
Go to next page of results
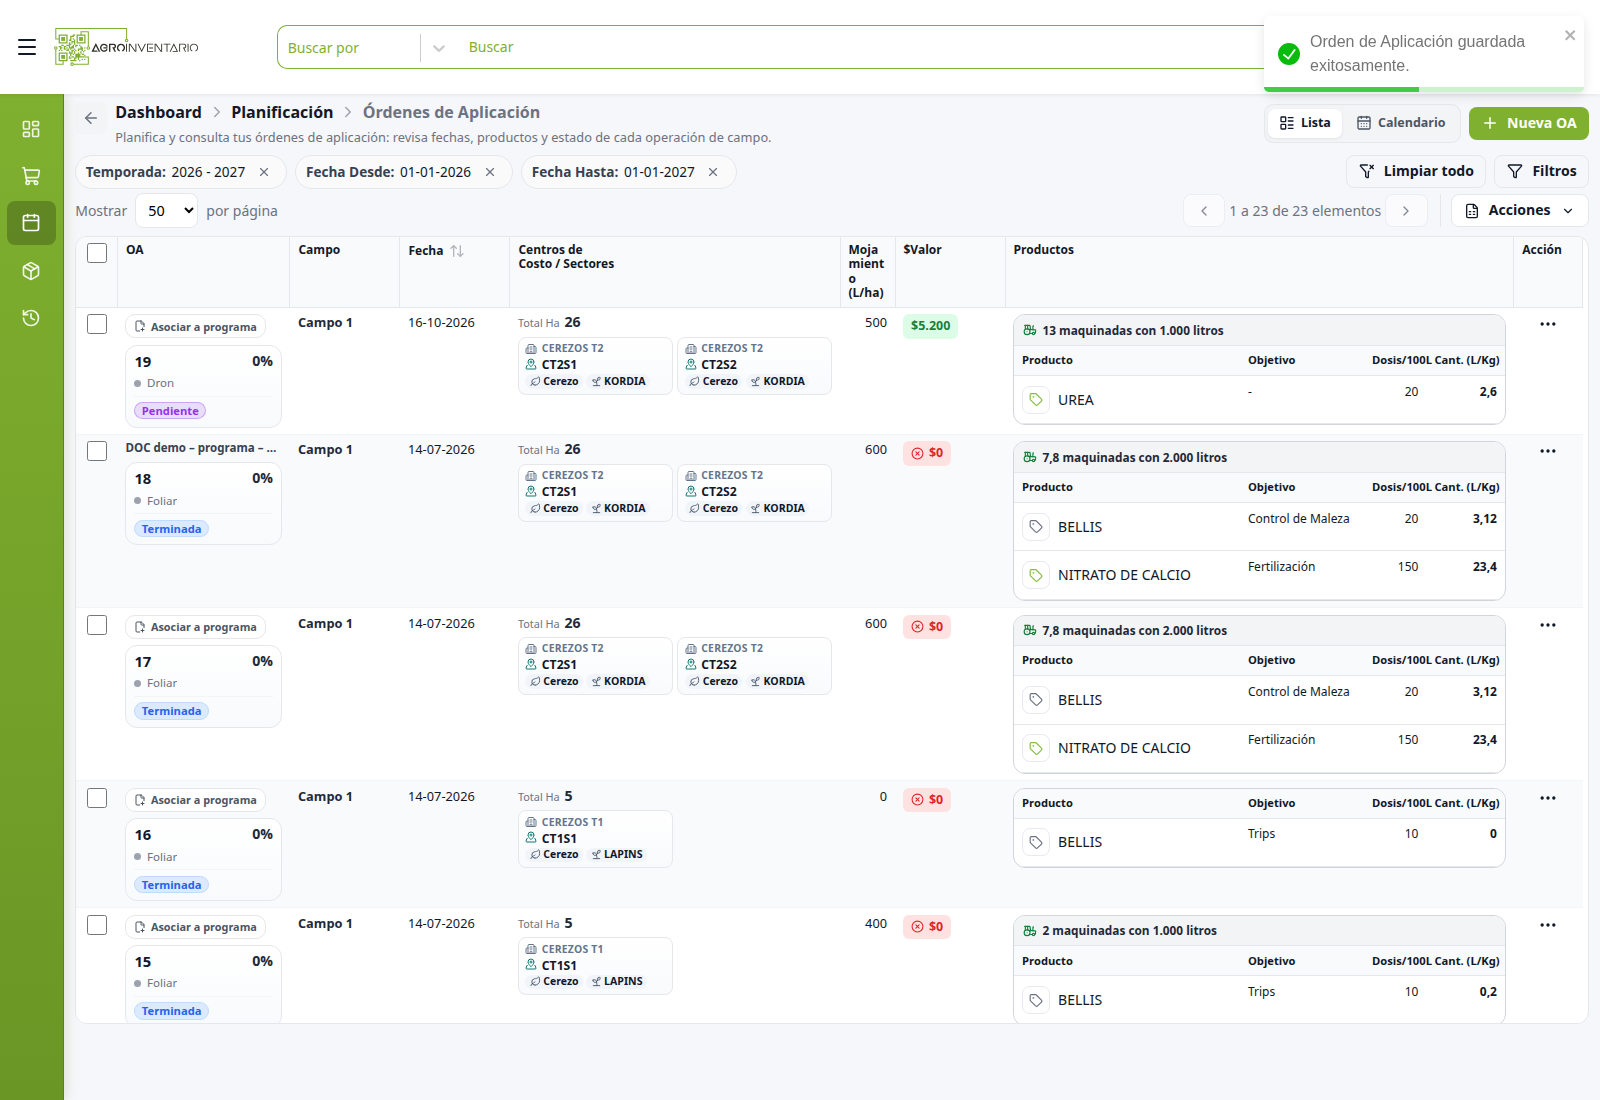point(1406,211)
